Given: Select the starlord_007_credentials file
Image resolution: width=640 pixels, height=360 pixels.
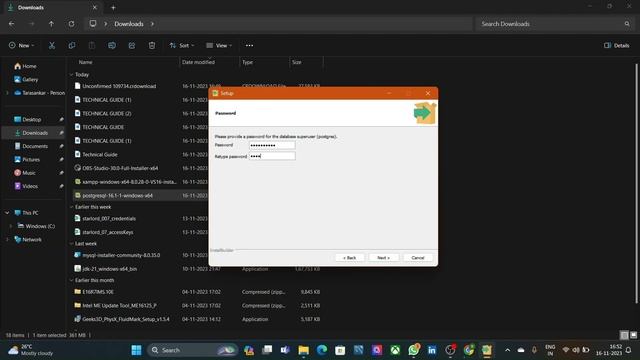Looking at the screenshot, I should pos(109,219).
